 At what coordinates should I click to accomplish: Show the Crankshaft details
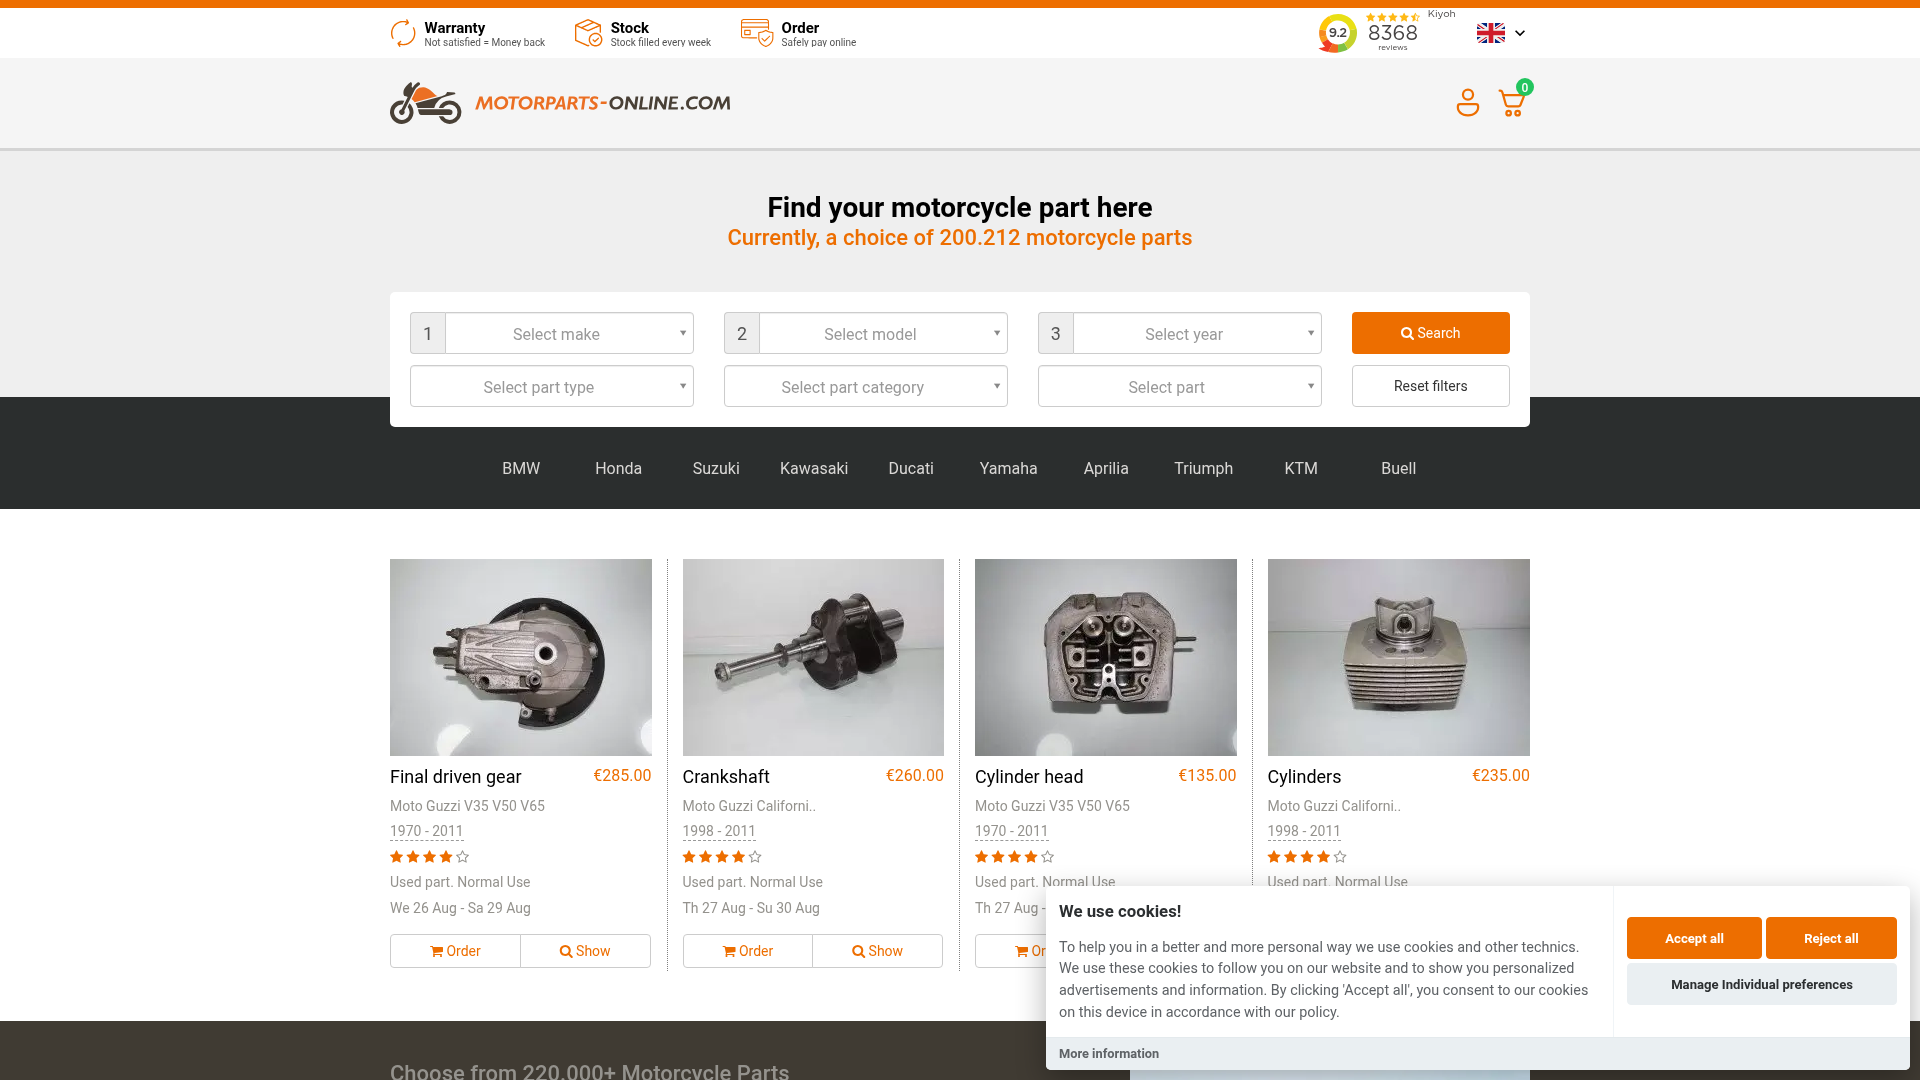pos(877,951)
